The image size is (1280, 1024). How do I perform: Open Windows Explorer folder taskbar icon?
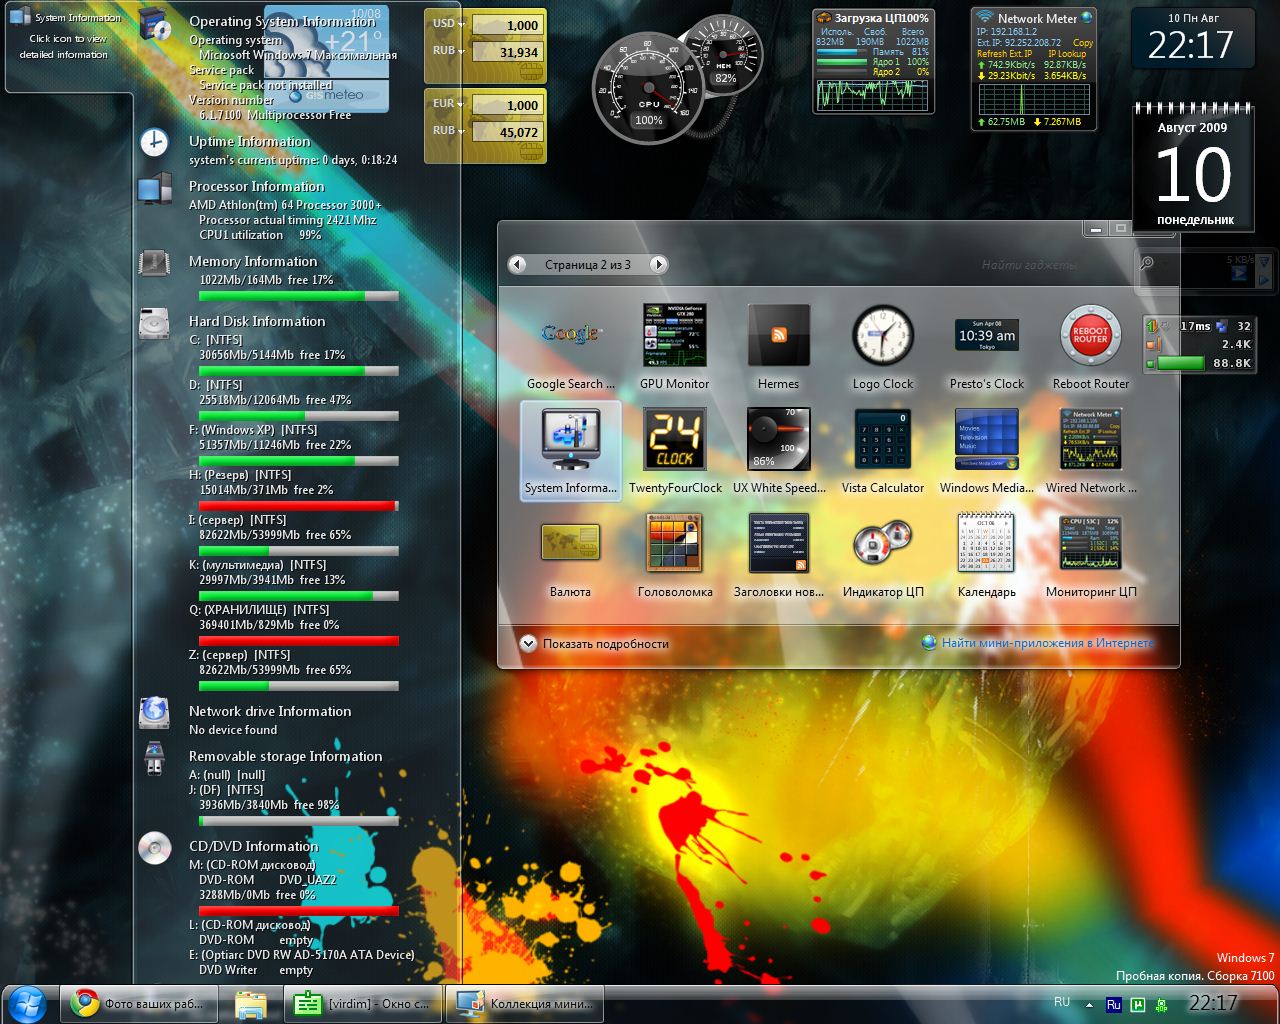point(251,1003)
